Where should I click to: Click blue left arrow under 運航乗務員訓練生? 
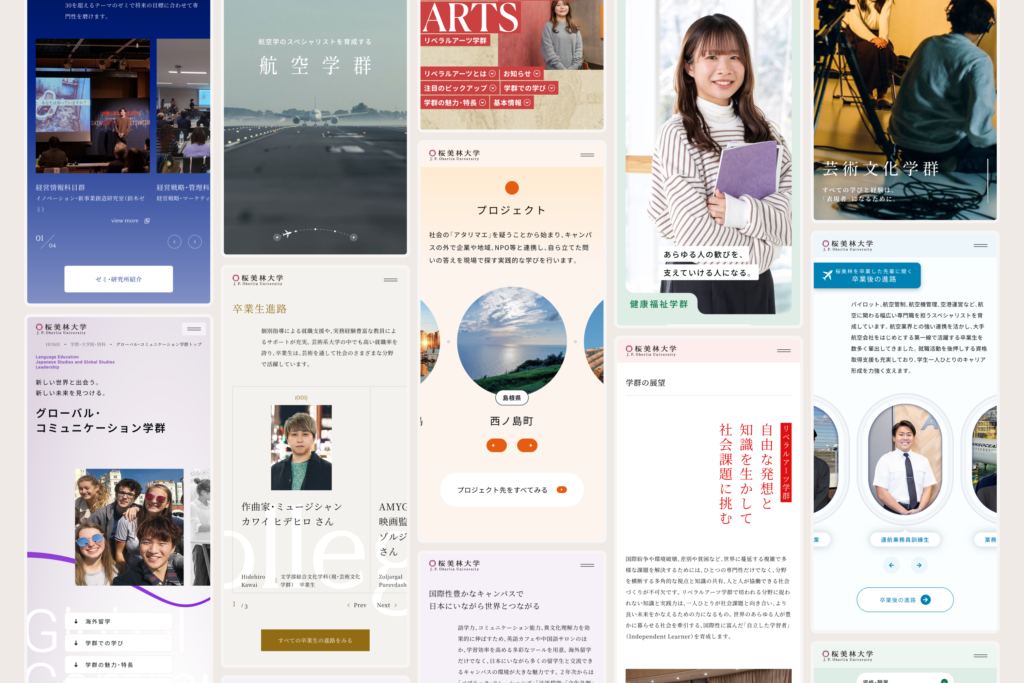click(891, 565)
